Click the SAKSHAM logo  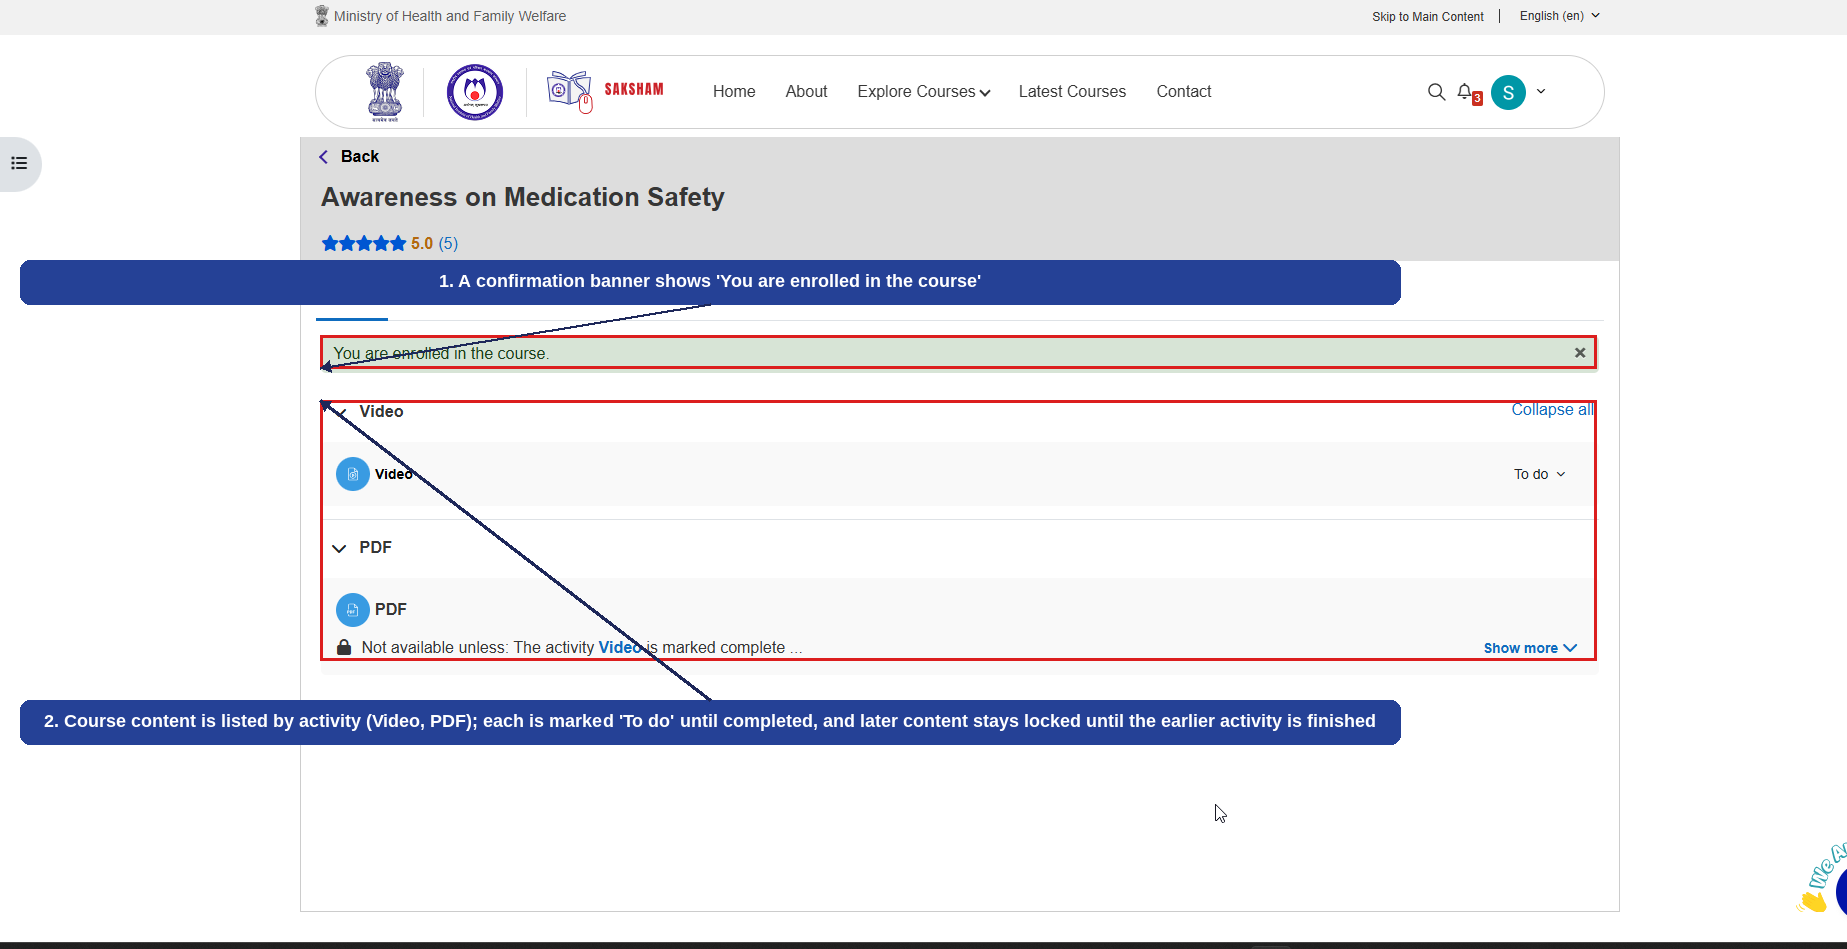pos(606,91)
